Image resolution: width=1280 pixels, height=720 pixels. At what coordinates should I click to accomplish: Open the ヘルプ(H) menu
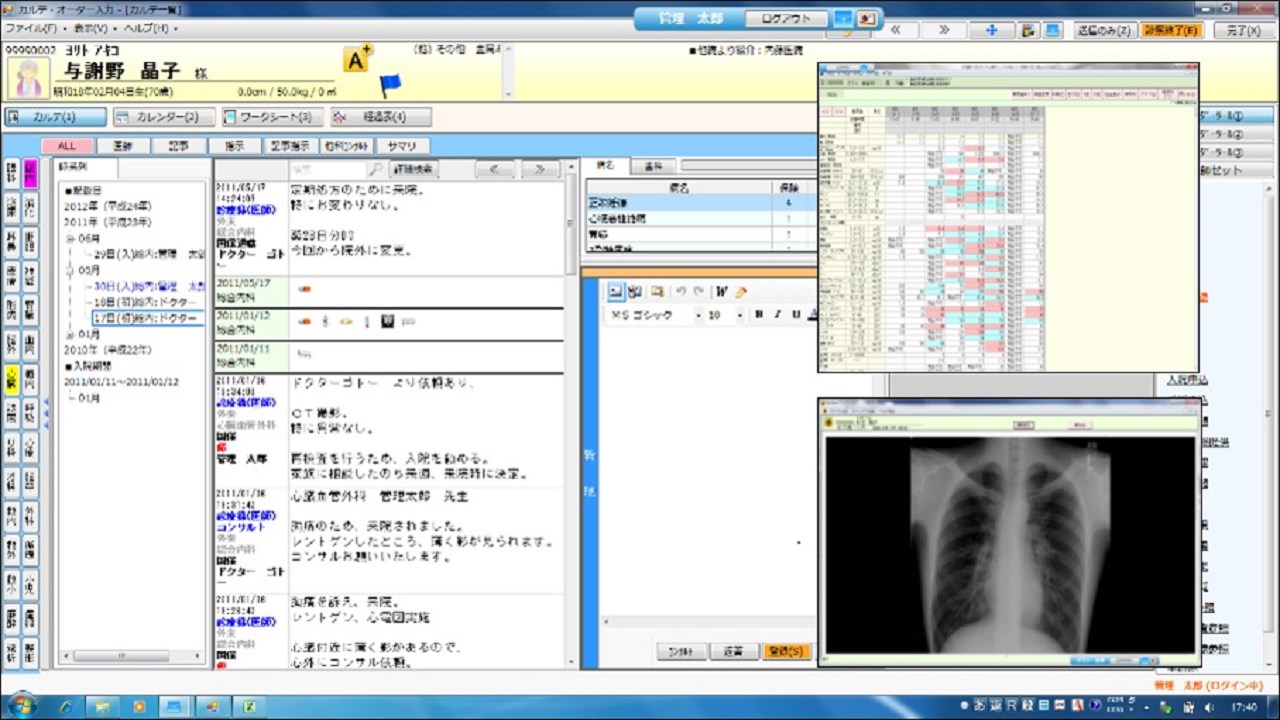[149, 29]
